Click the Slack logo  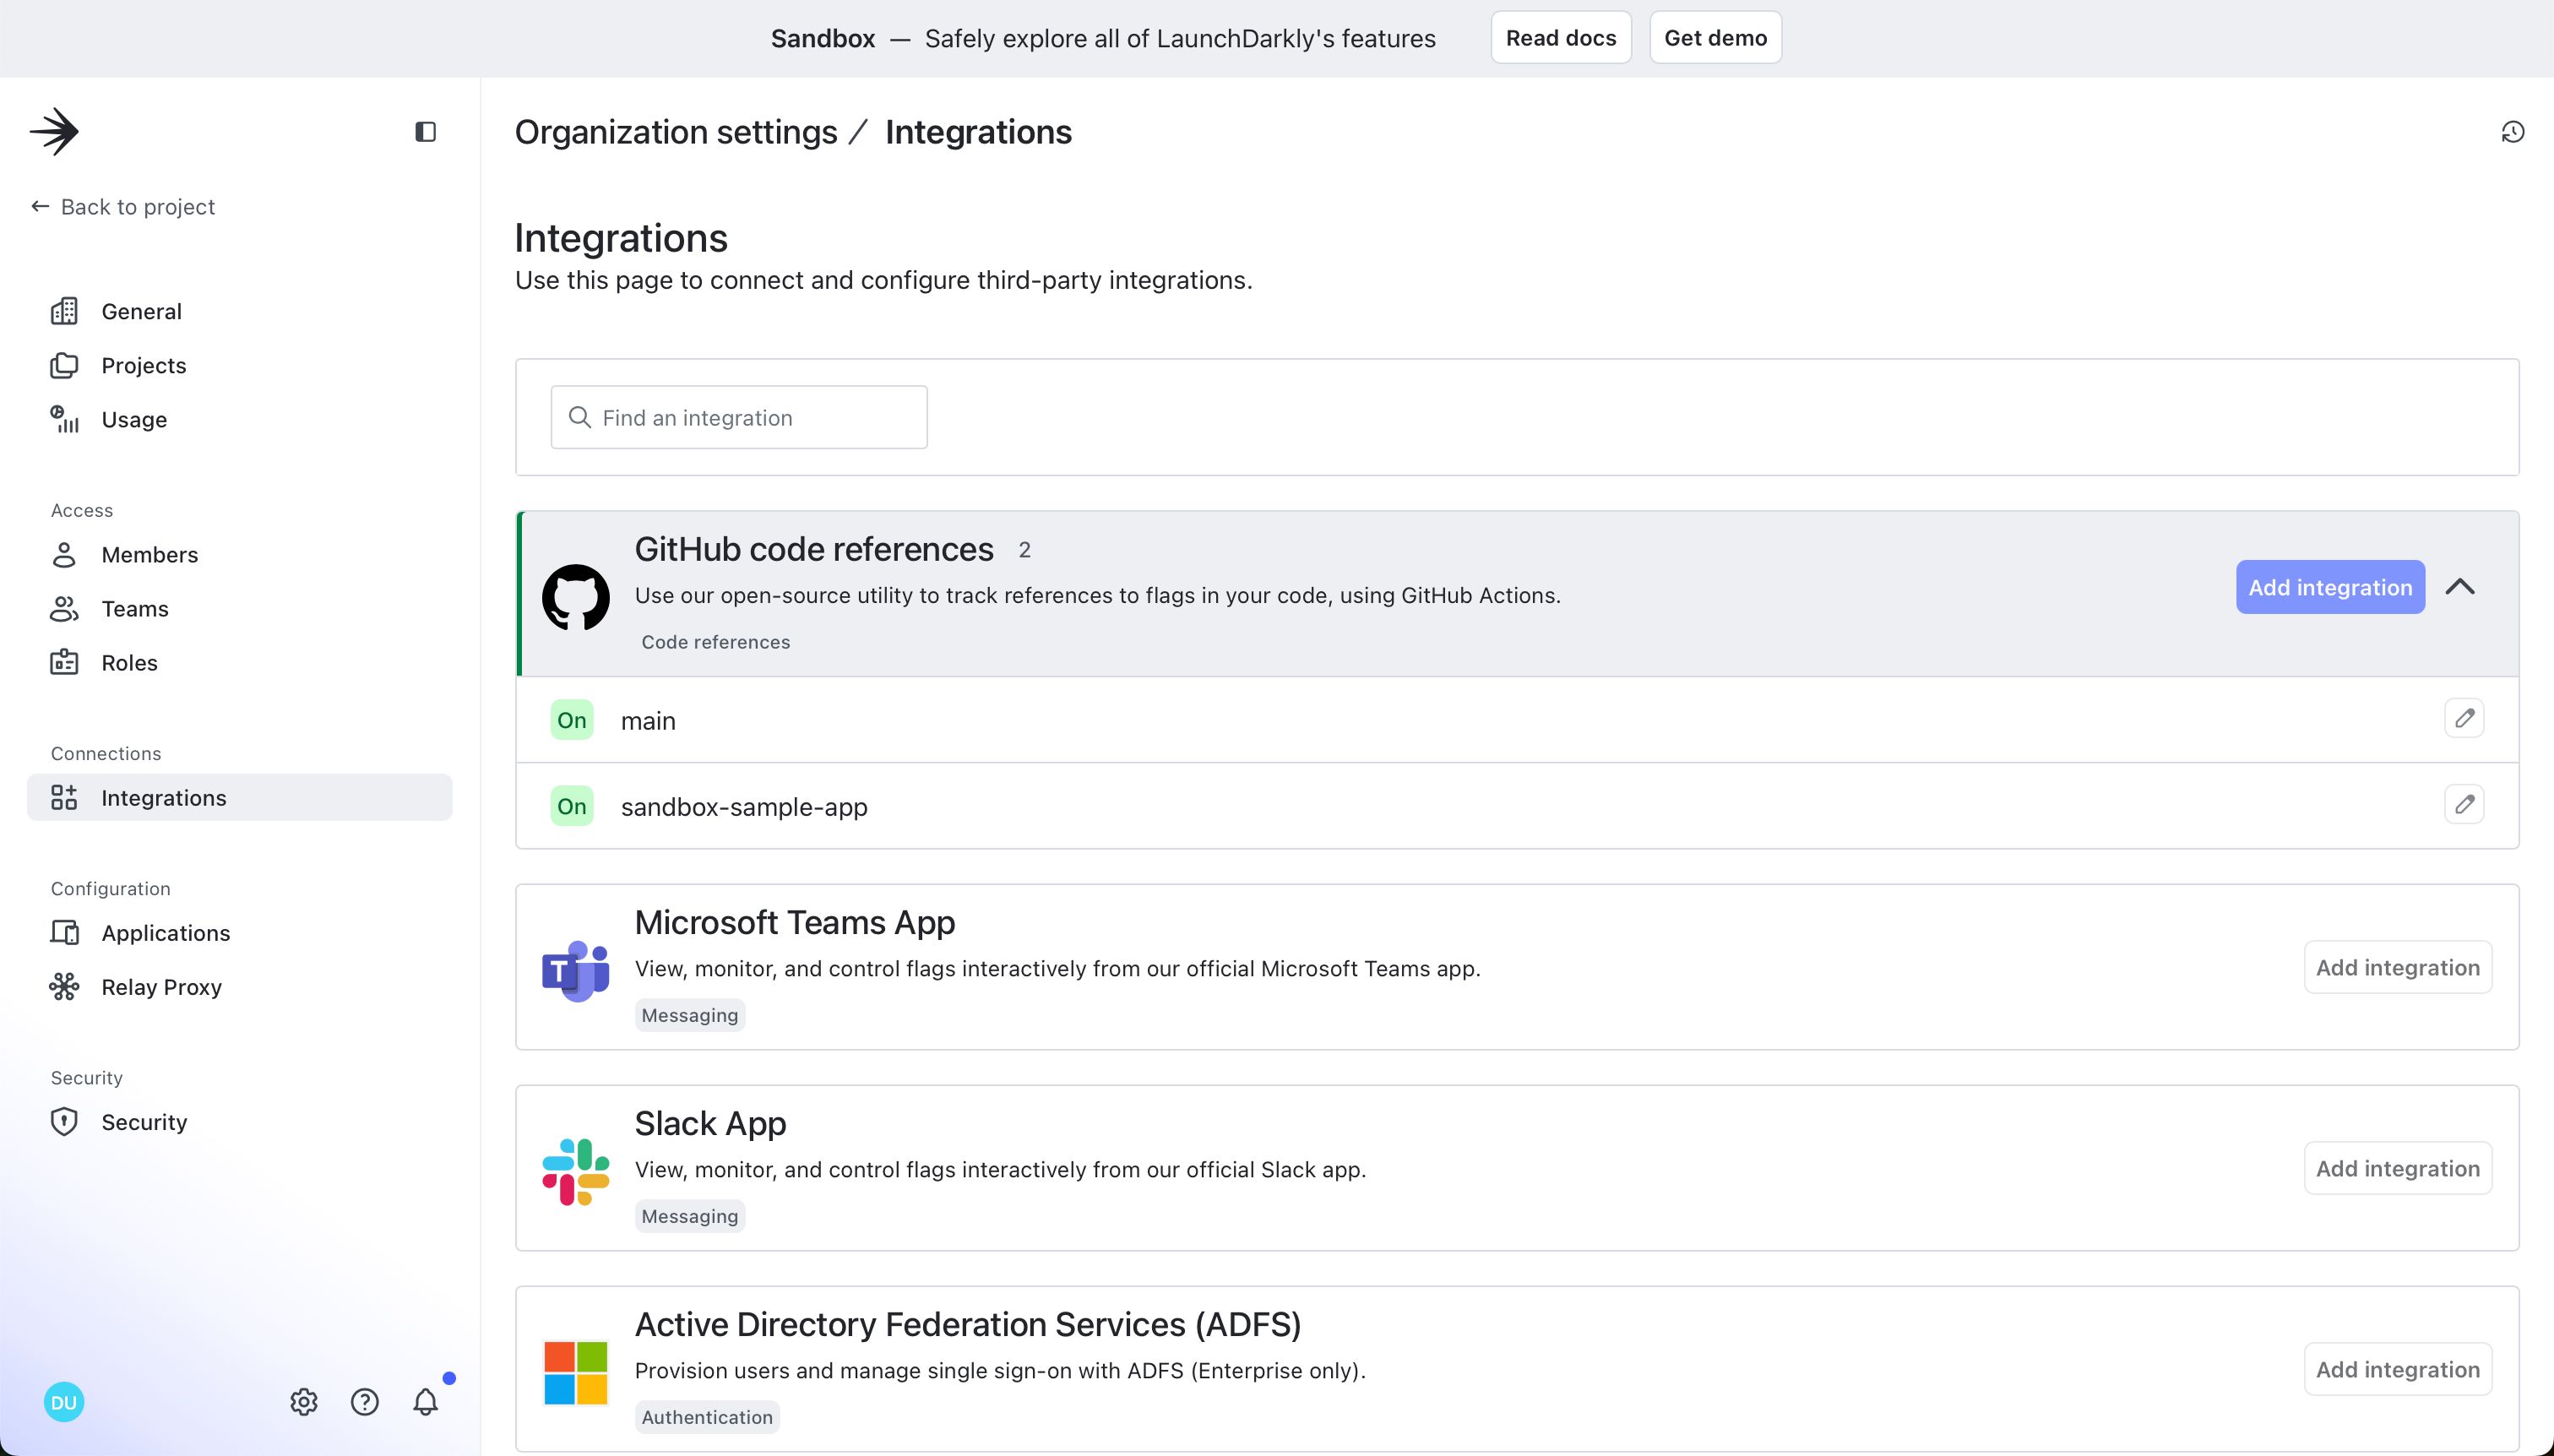click(x=576, y=1171)
